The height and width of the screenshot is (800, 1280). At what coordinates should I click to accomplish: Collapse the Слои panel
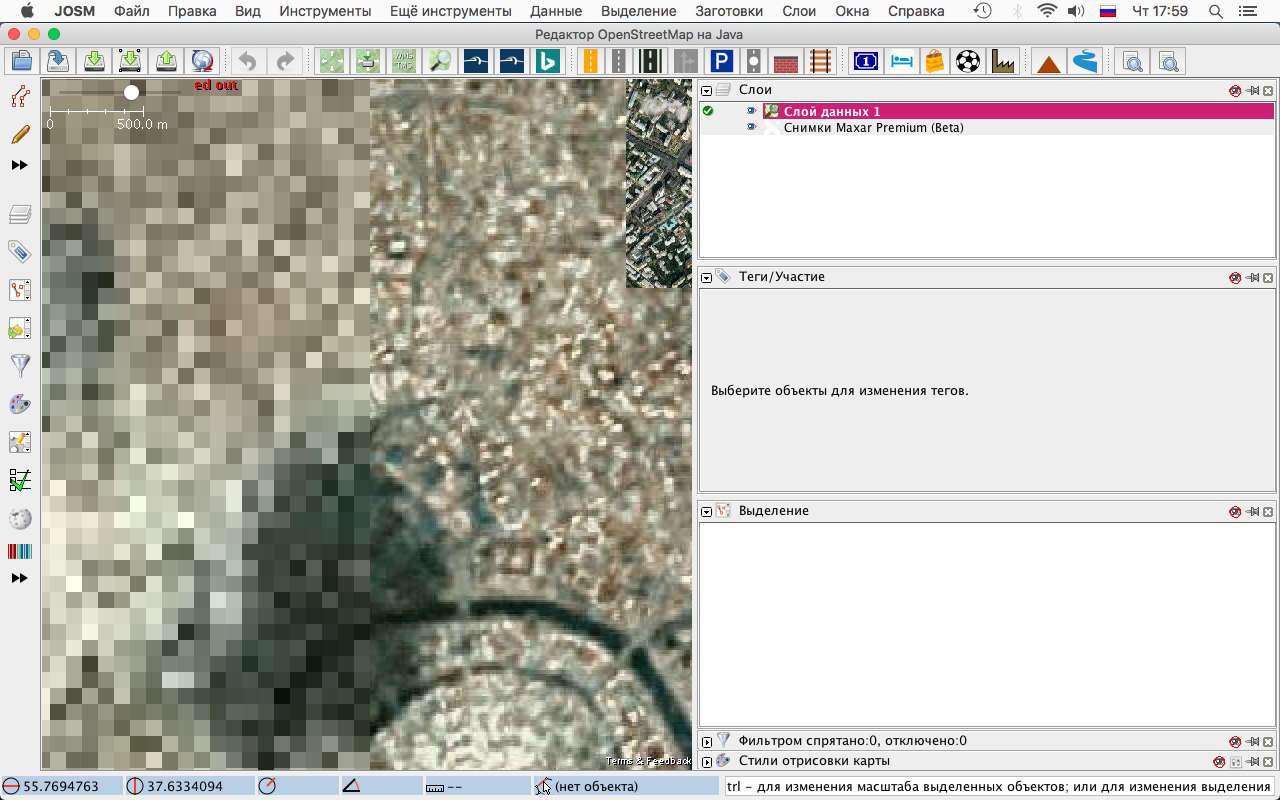706,91
